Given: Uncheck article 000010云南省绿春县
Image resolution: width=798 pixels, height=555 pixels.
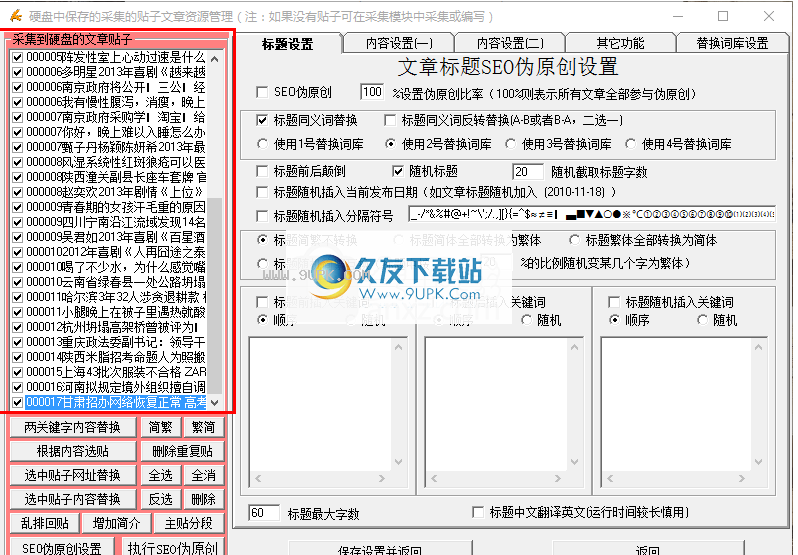Looking at the screenshot, I should (18, 282).
